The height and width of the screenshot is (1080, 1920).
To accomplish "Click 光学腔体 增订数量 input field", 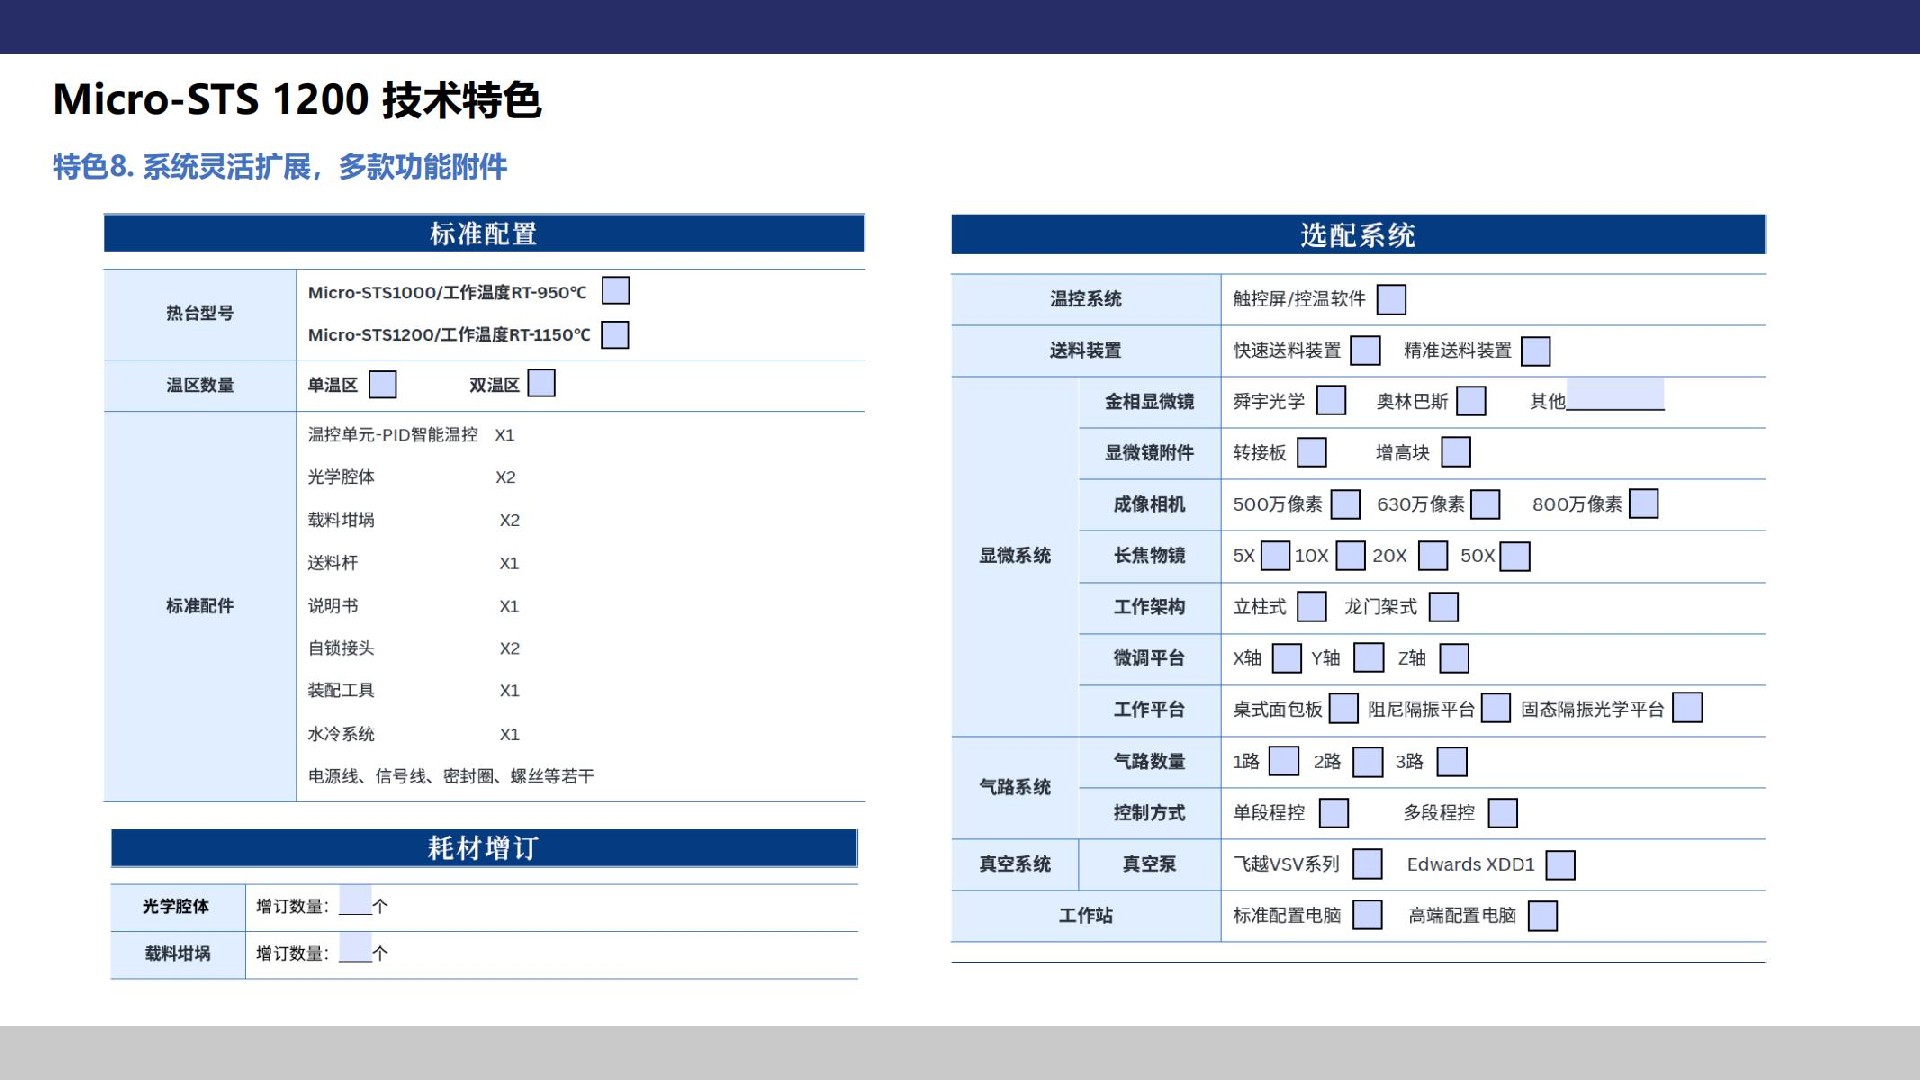I will pos(355,900).
